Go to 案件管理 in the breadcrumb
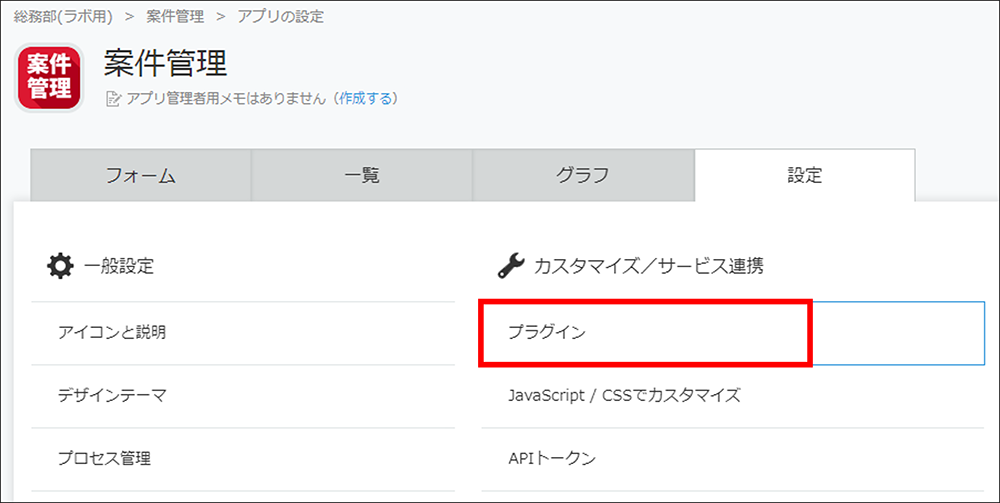Image resolution: width=1000 pixels, height=503 pixels. pyautogui.click(x=175, y=17)
